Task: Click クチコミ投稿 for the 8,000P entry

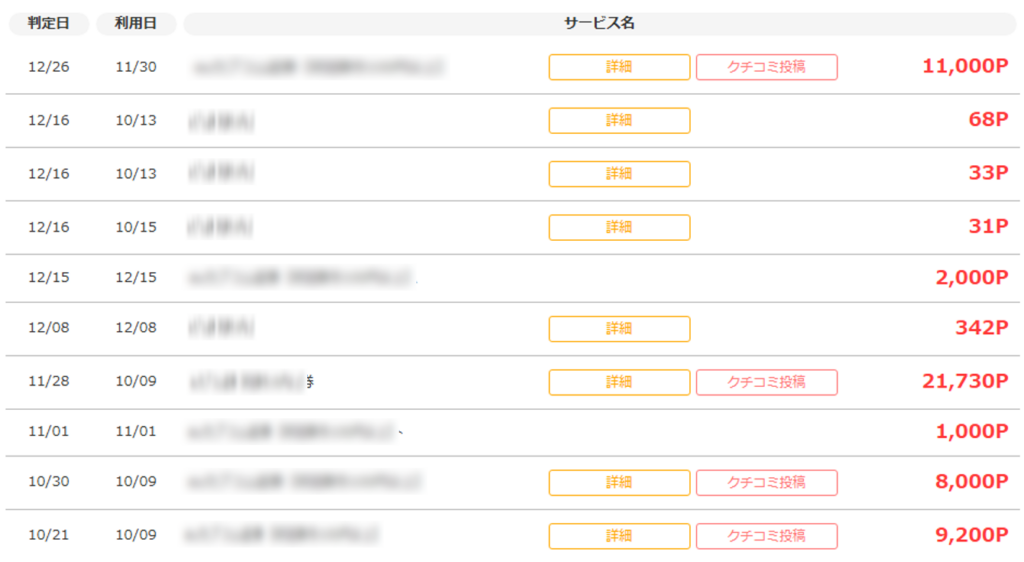Action: tap(767, 483)
